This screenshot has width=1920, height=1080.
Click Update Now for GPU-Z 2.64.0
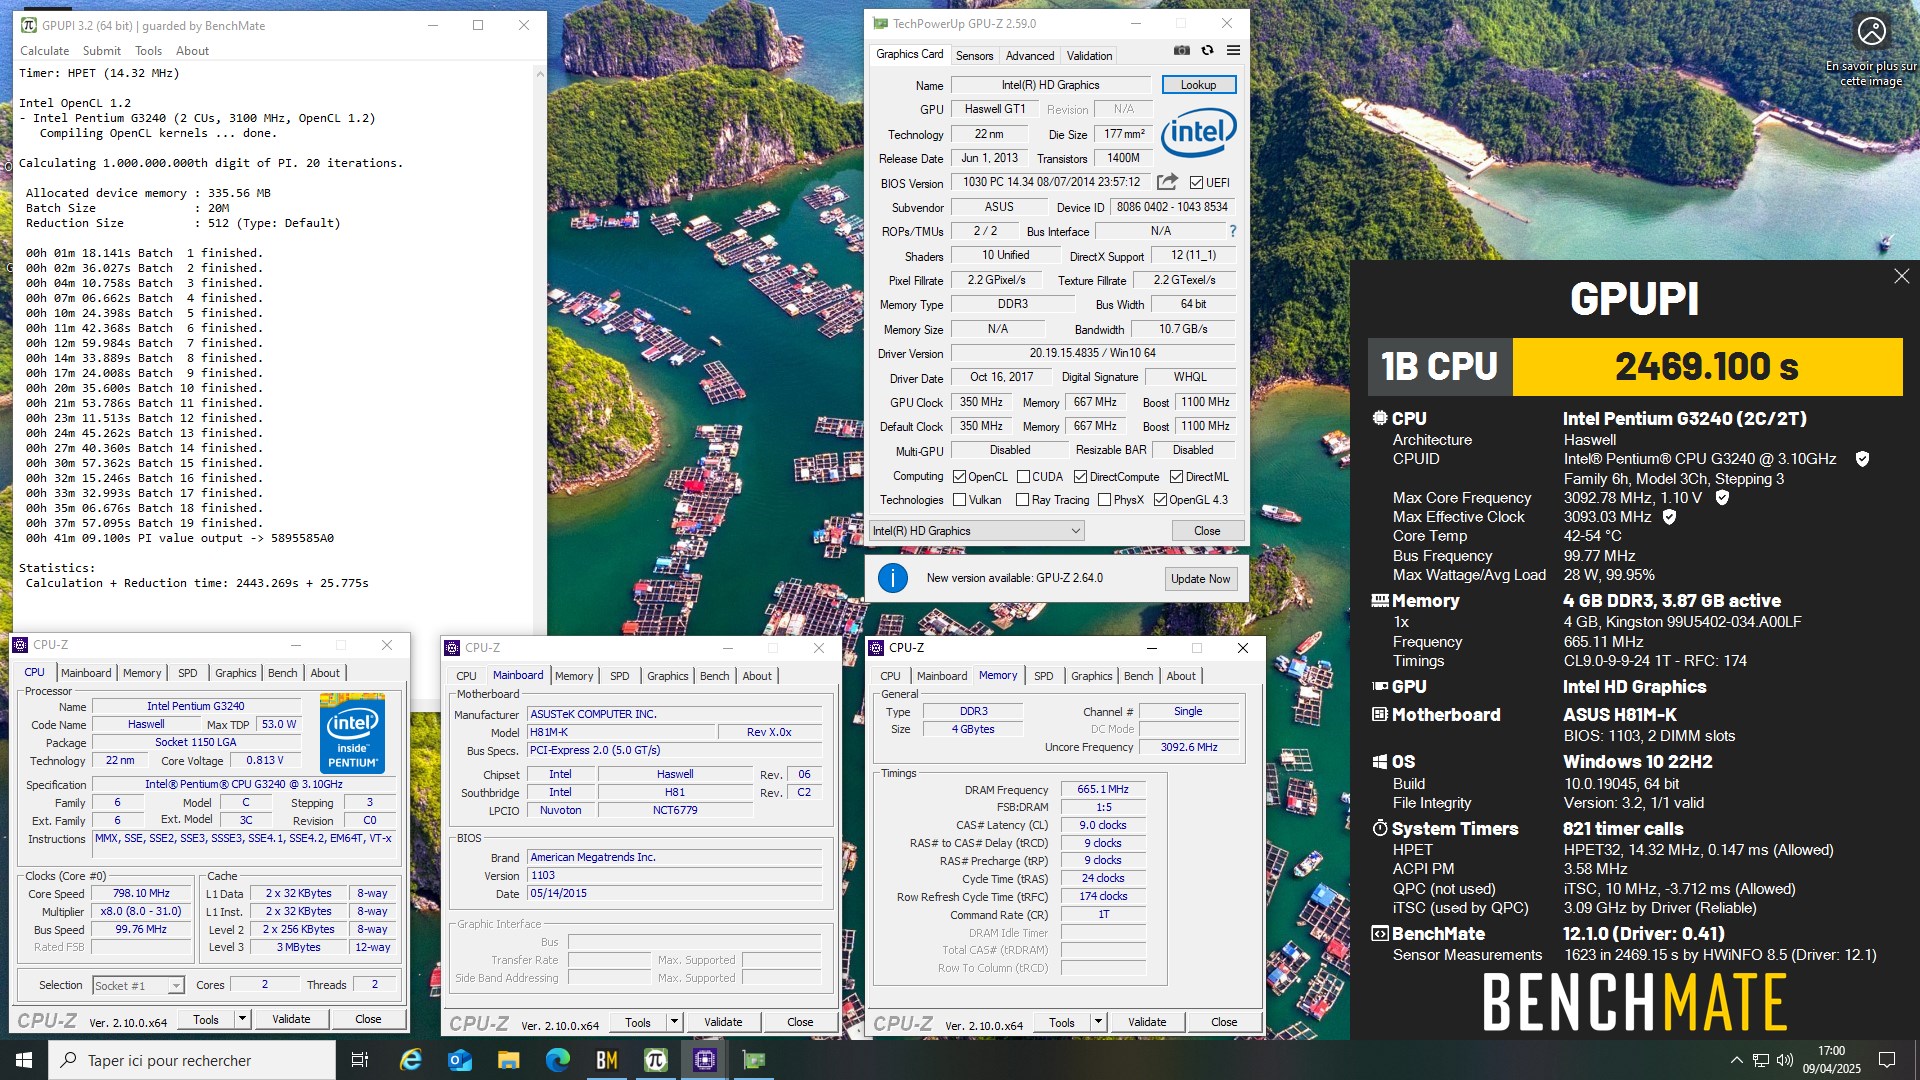coord(1200,579)
